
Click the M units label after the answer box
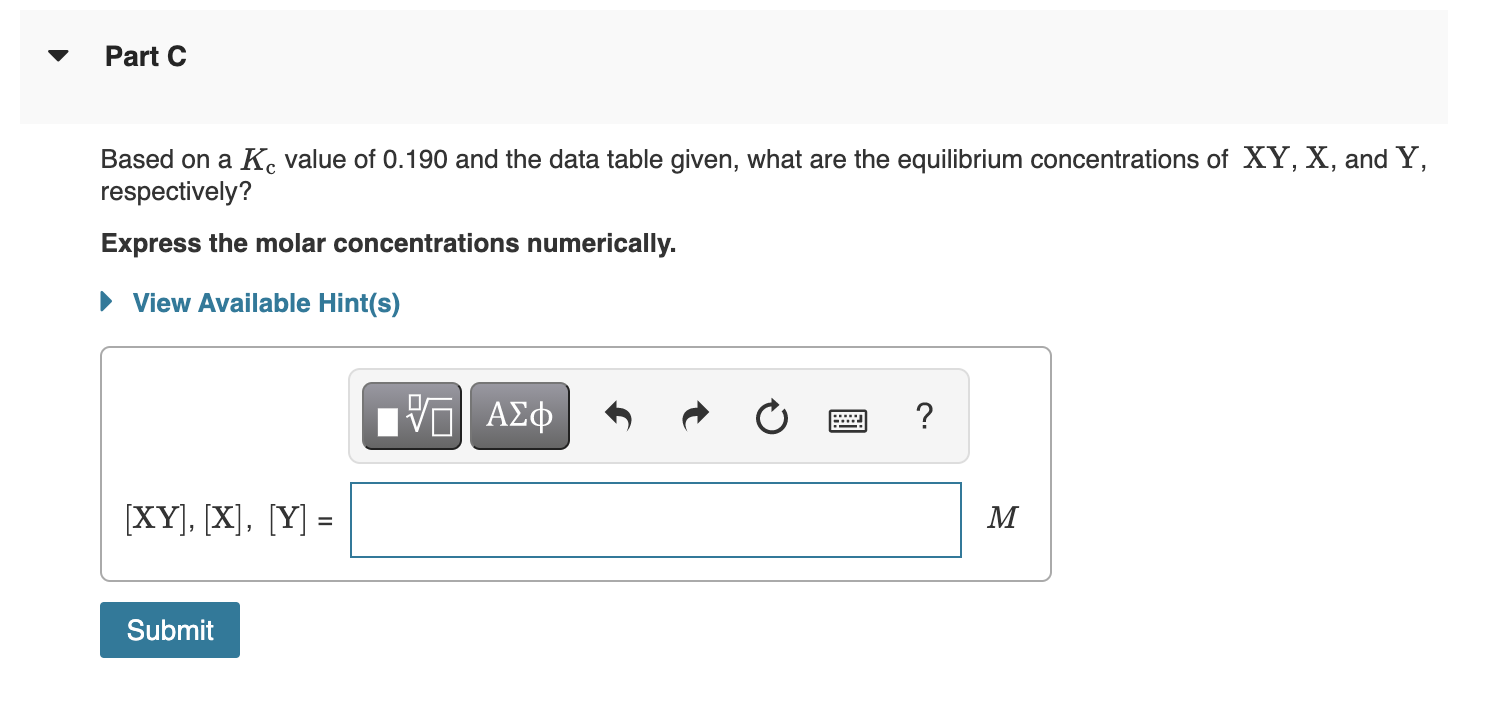[x=1001, y=517]
